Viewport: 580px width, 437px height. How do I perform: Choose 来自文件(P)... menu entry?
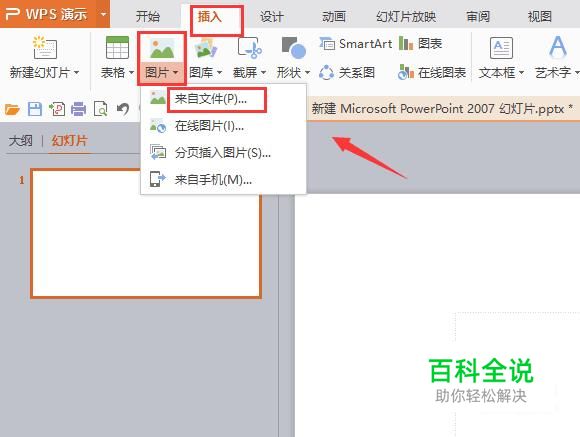[x=223, y=99]
